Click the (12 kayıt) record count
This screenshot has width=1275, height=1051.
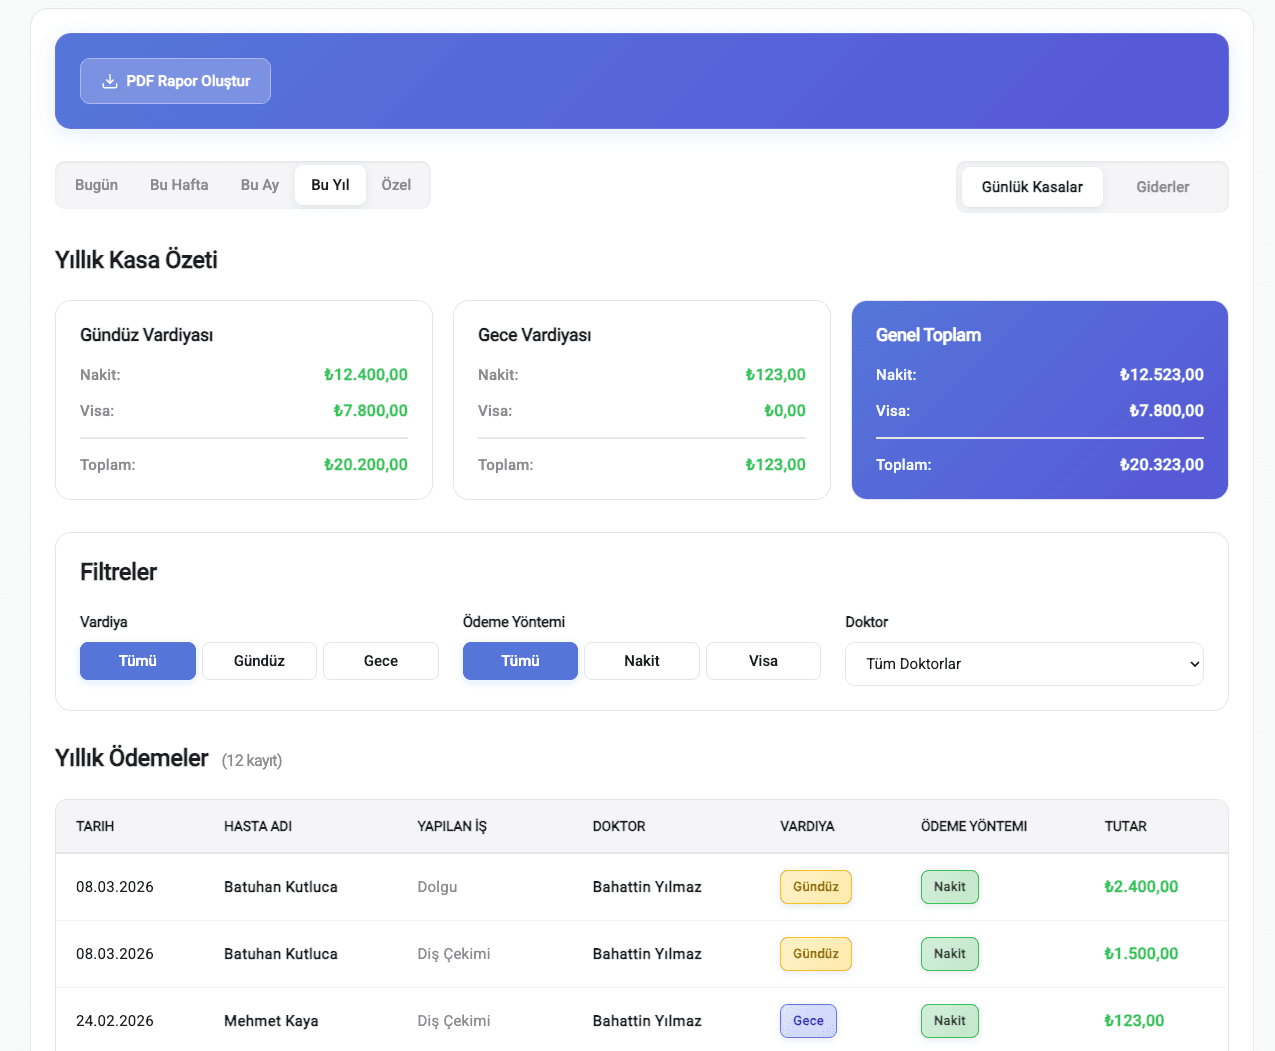tap(252, 761)
